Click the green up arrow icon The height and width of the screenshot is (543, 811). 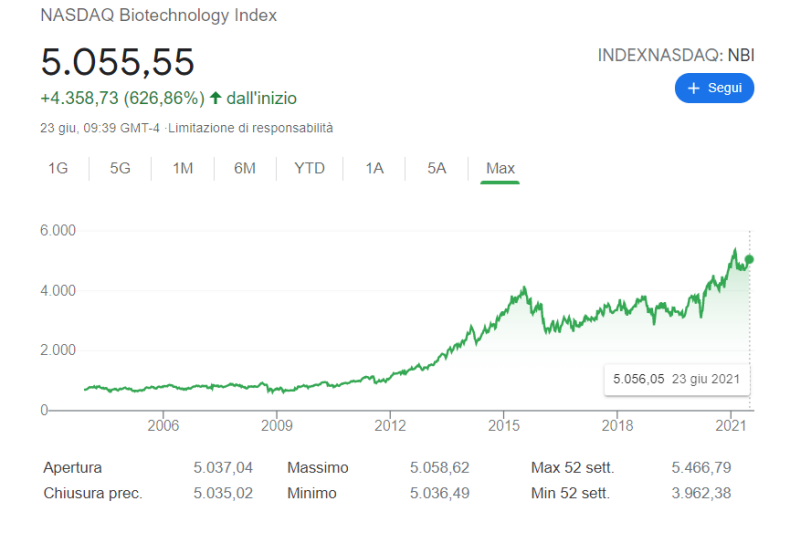[216, 98]
